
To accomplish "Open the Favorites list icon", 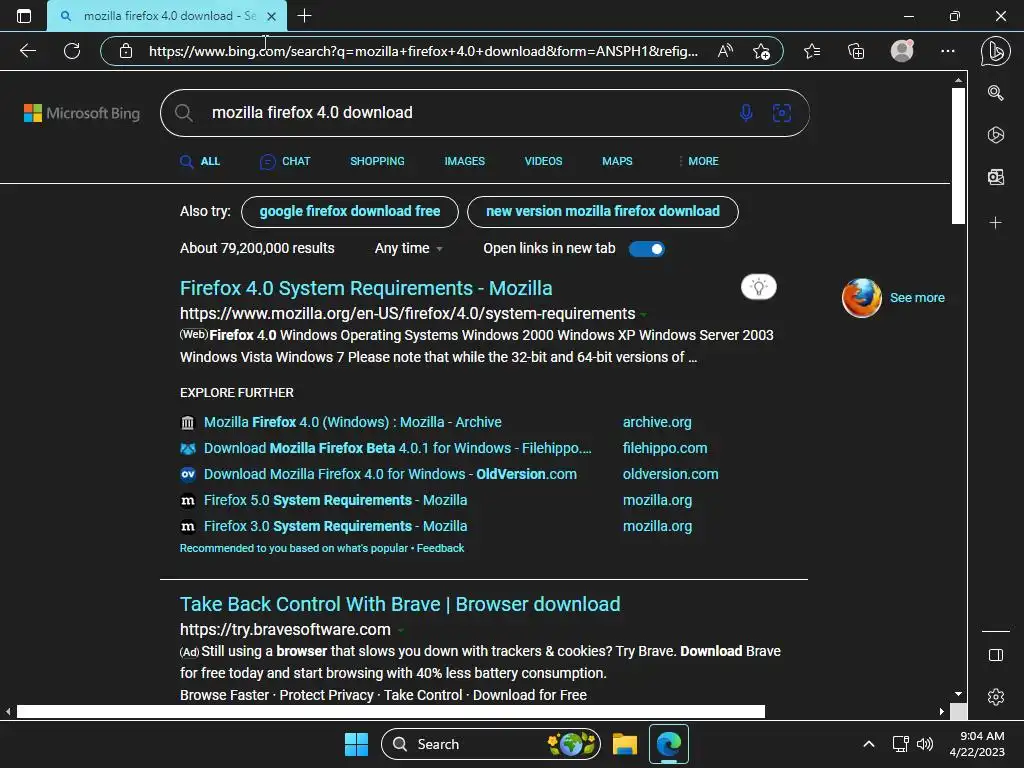I will [x=812, y=51].
